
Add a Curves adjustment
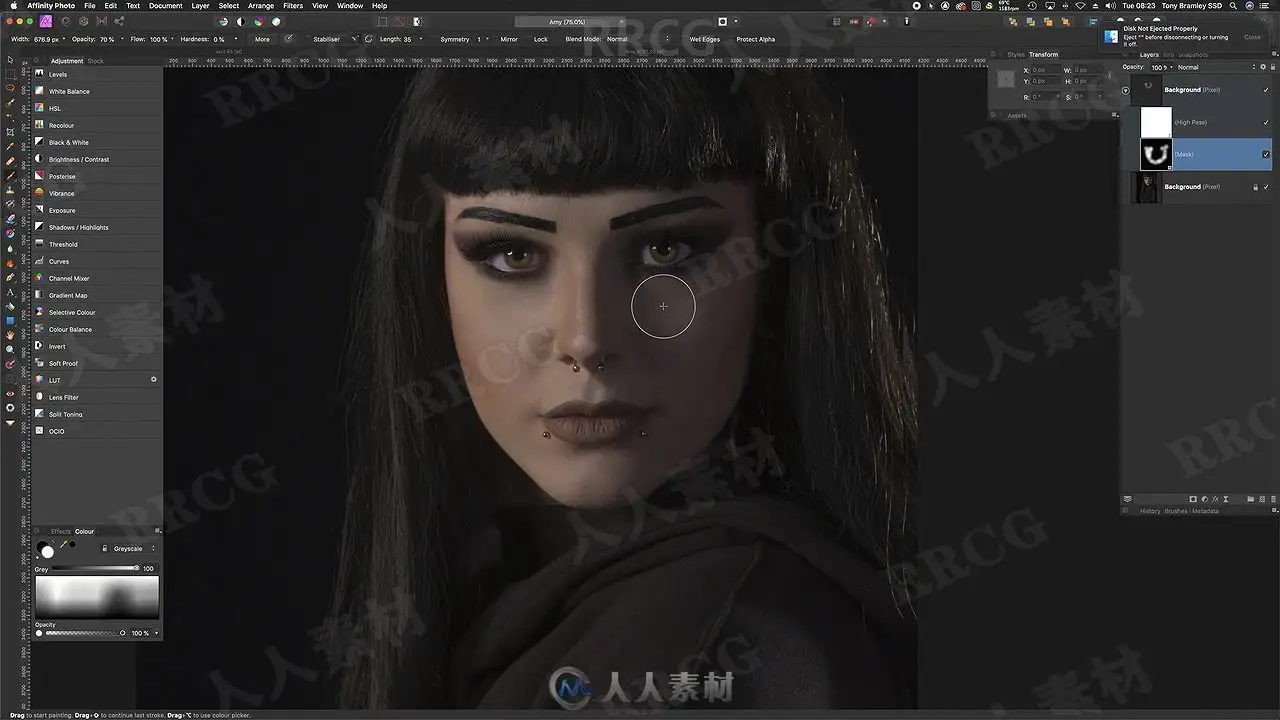tap(97, 261)
